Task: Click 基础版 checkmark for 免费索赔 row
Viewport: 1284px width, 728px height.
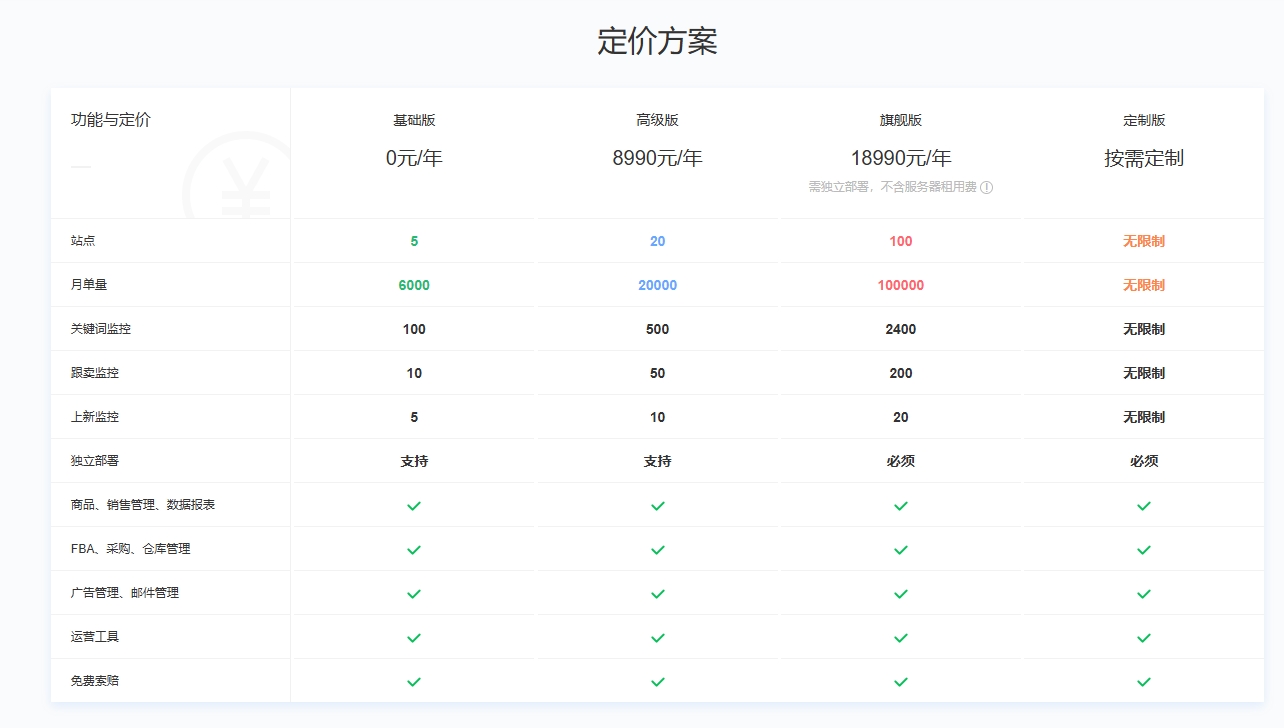Action: [414, 682]
